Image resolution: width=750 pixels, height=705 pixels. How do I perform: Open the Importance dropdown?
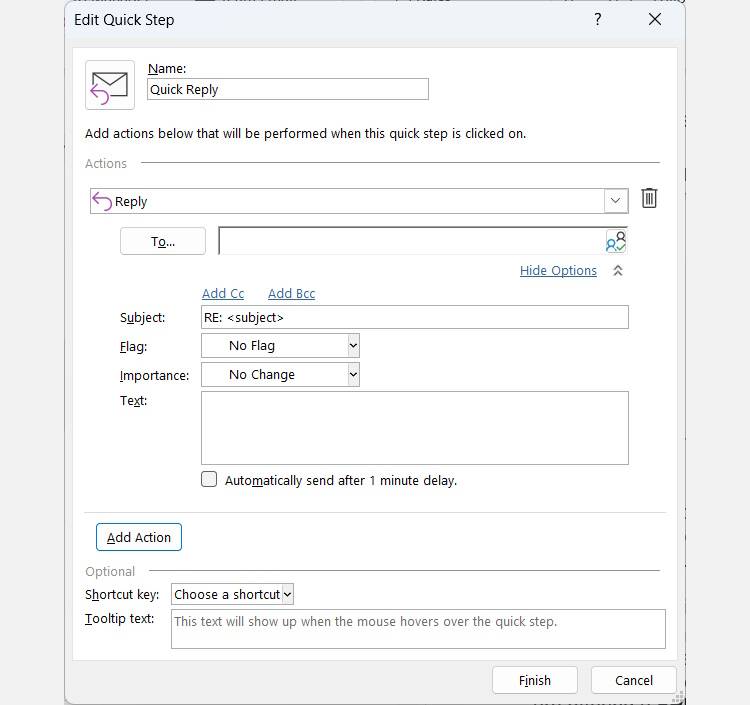pyautogui.click(x=353, y=374)
